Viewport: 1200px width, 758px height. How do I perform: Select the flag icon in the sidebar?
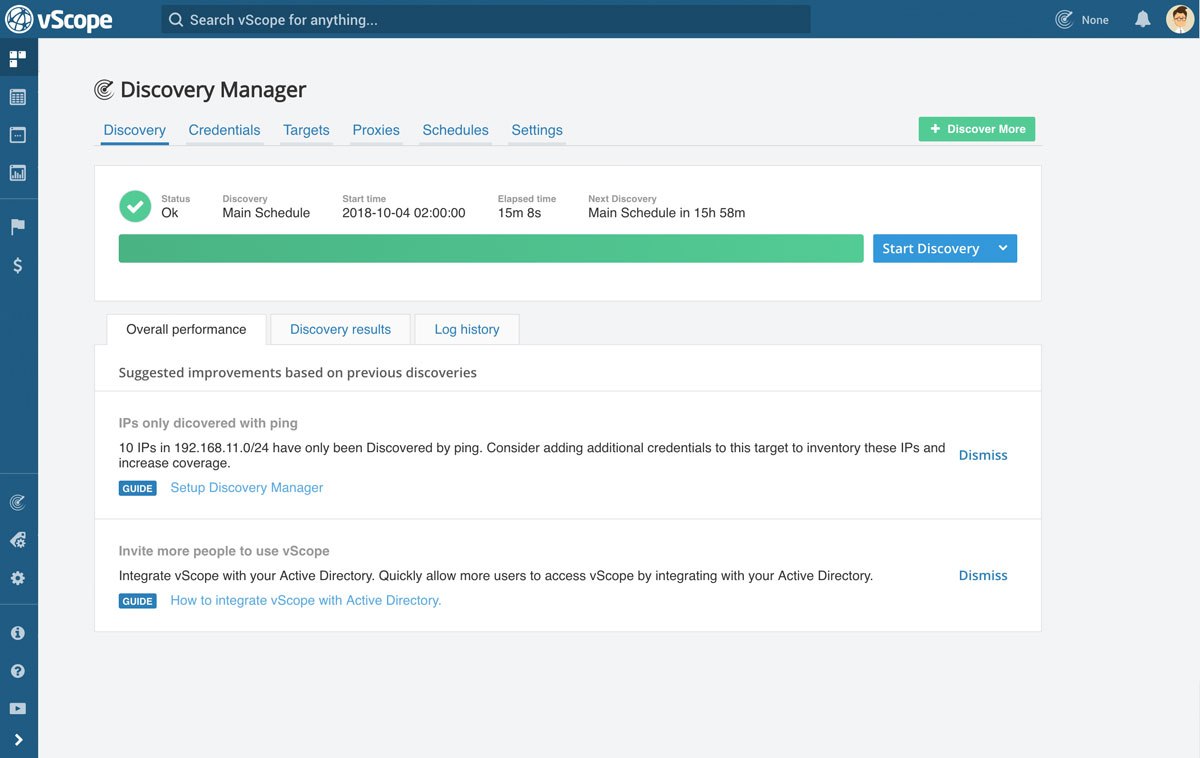pyautogui.click(x=18, y=227)
